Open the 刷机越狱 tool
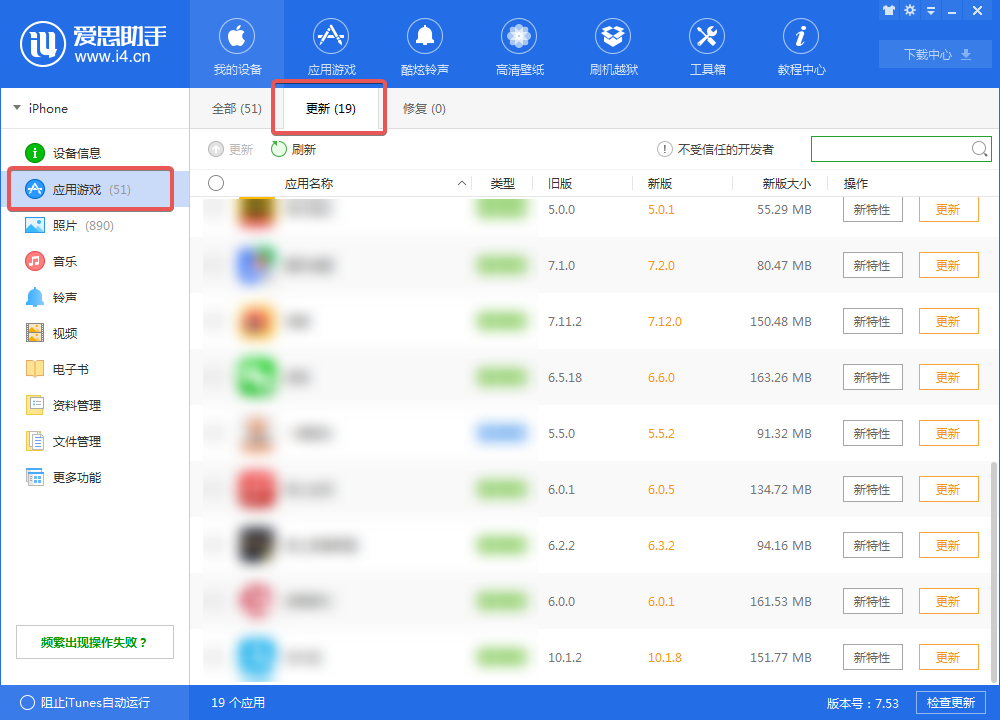Screen dimensions: 1000x720 click(612, 44)
